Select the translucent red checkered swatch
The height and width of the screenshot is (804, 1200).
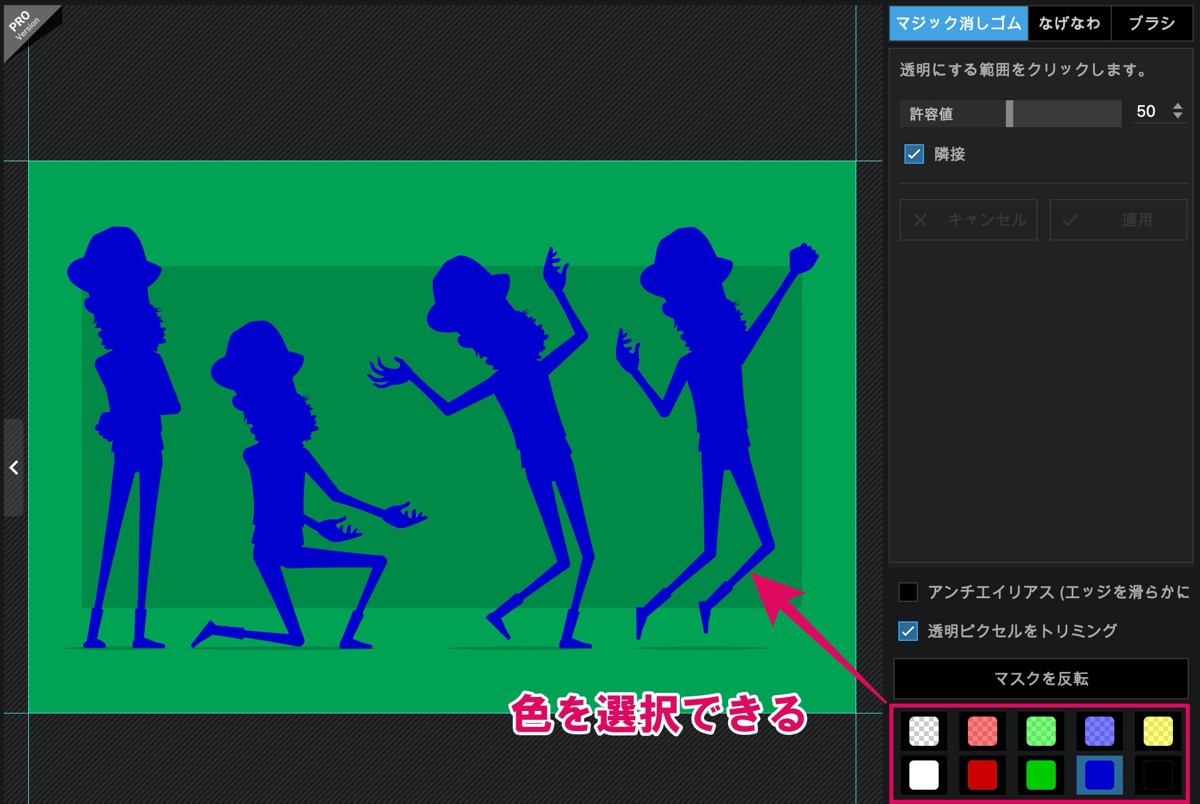[x=982, y=732]
